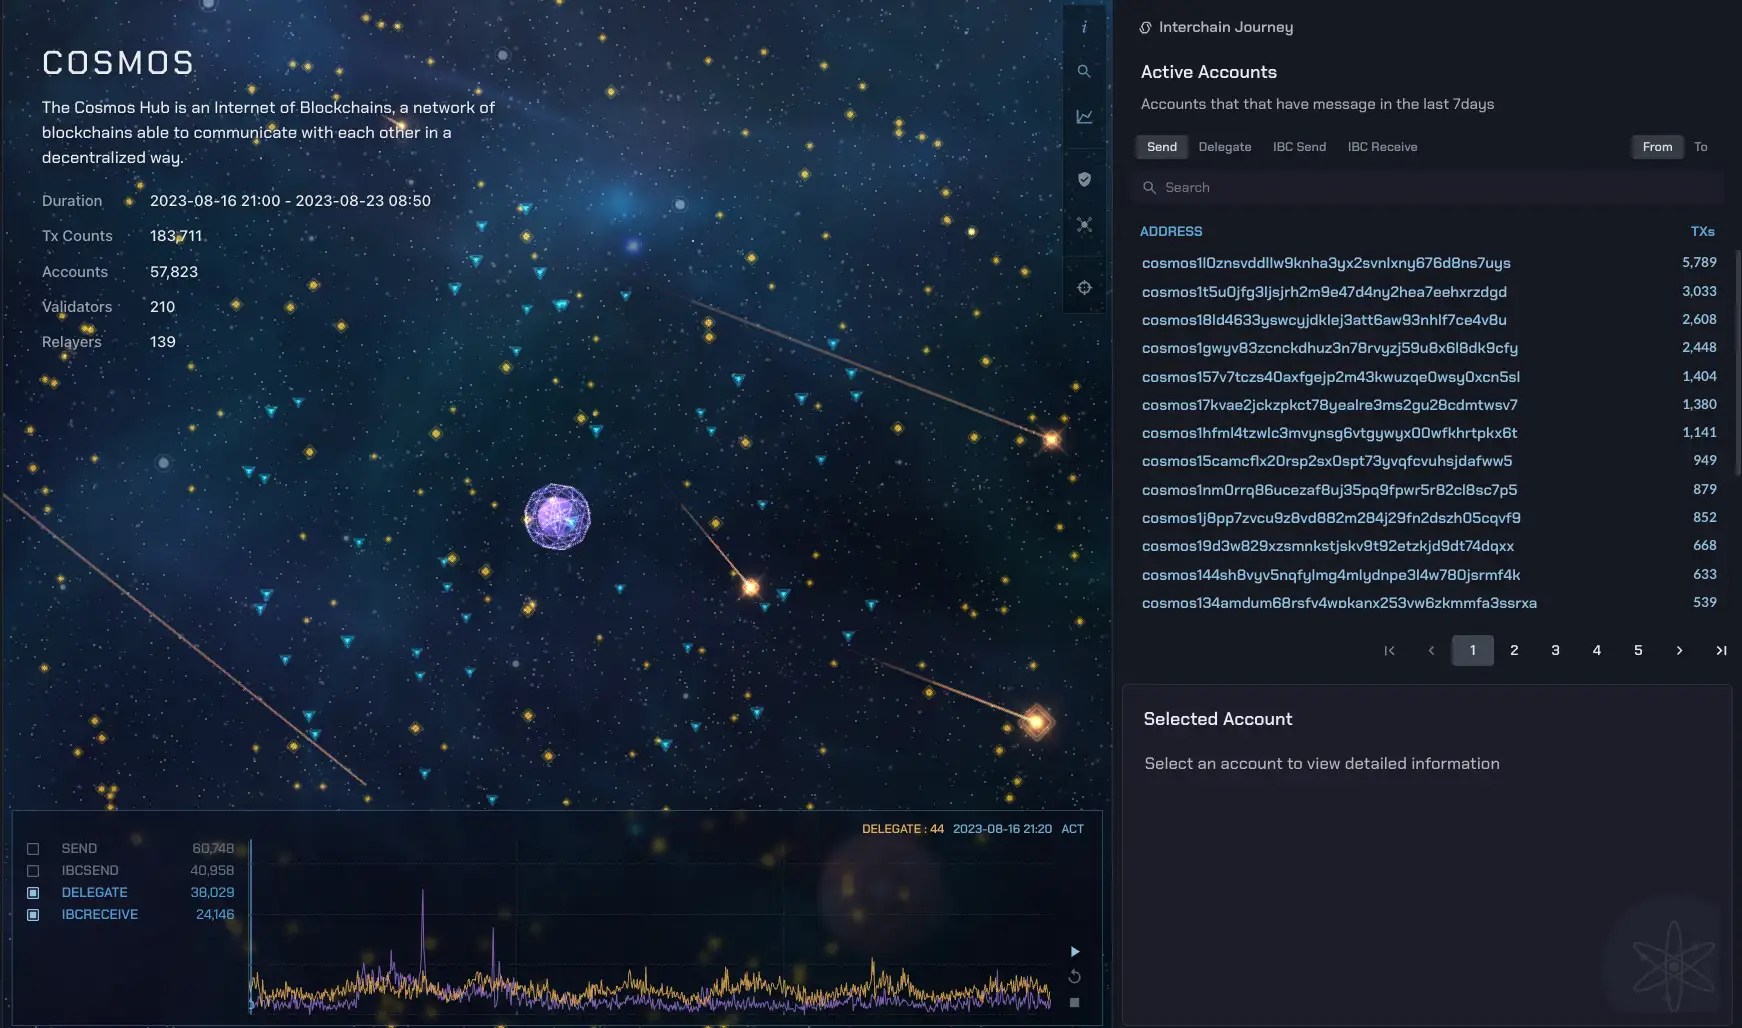Click the COSMOS title heading

118,63
